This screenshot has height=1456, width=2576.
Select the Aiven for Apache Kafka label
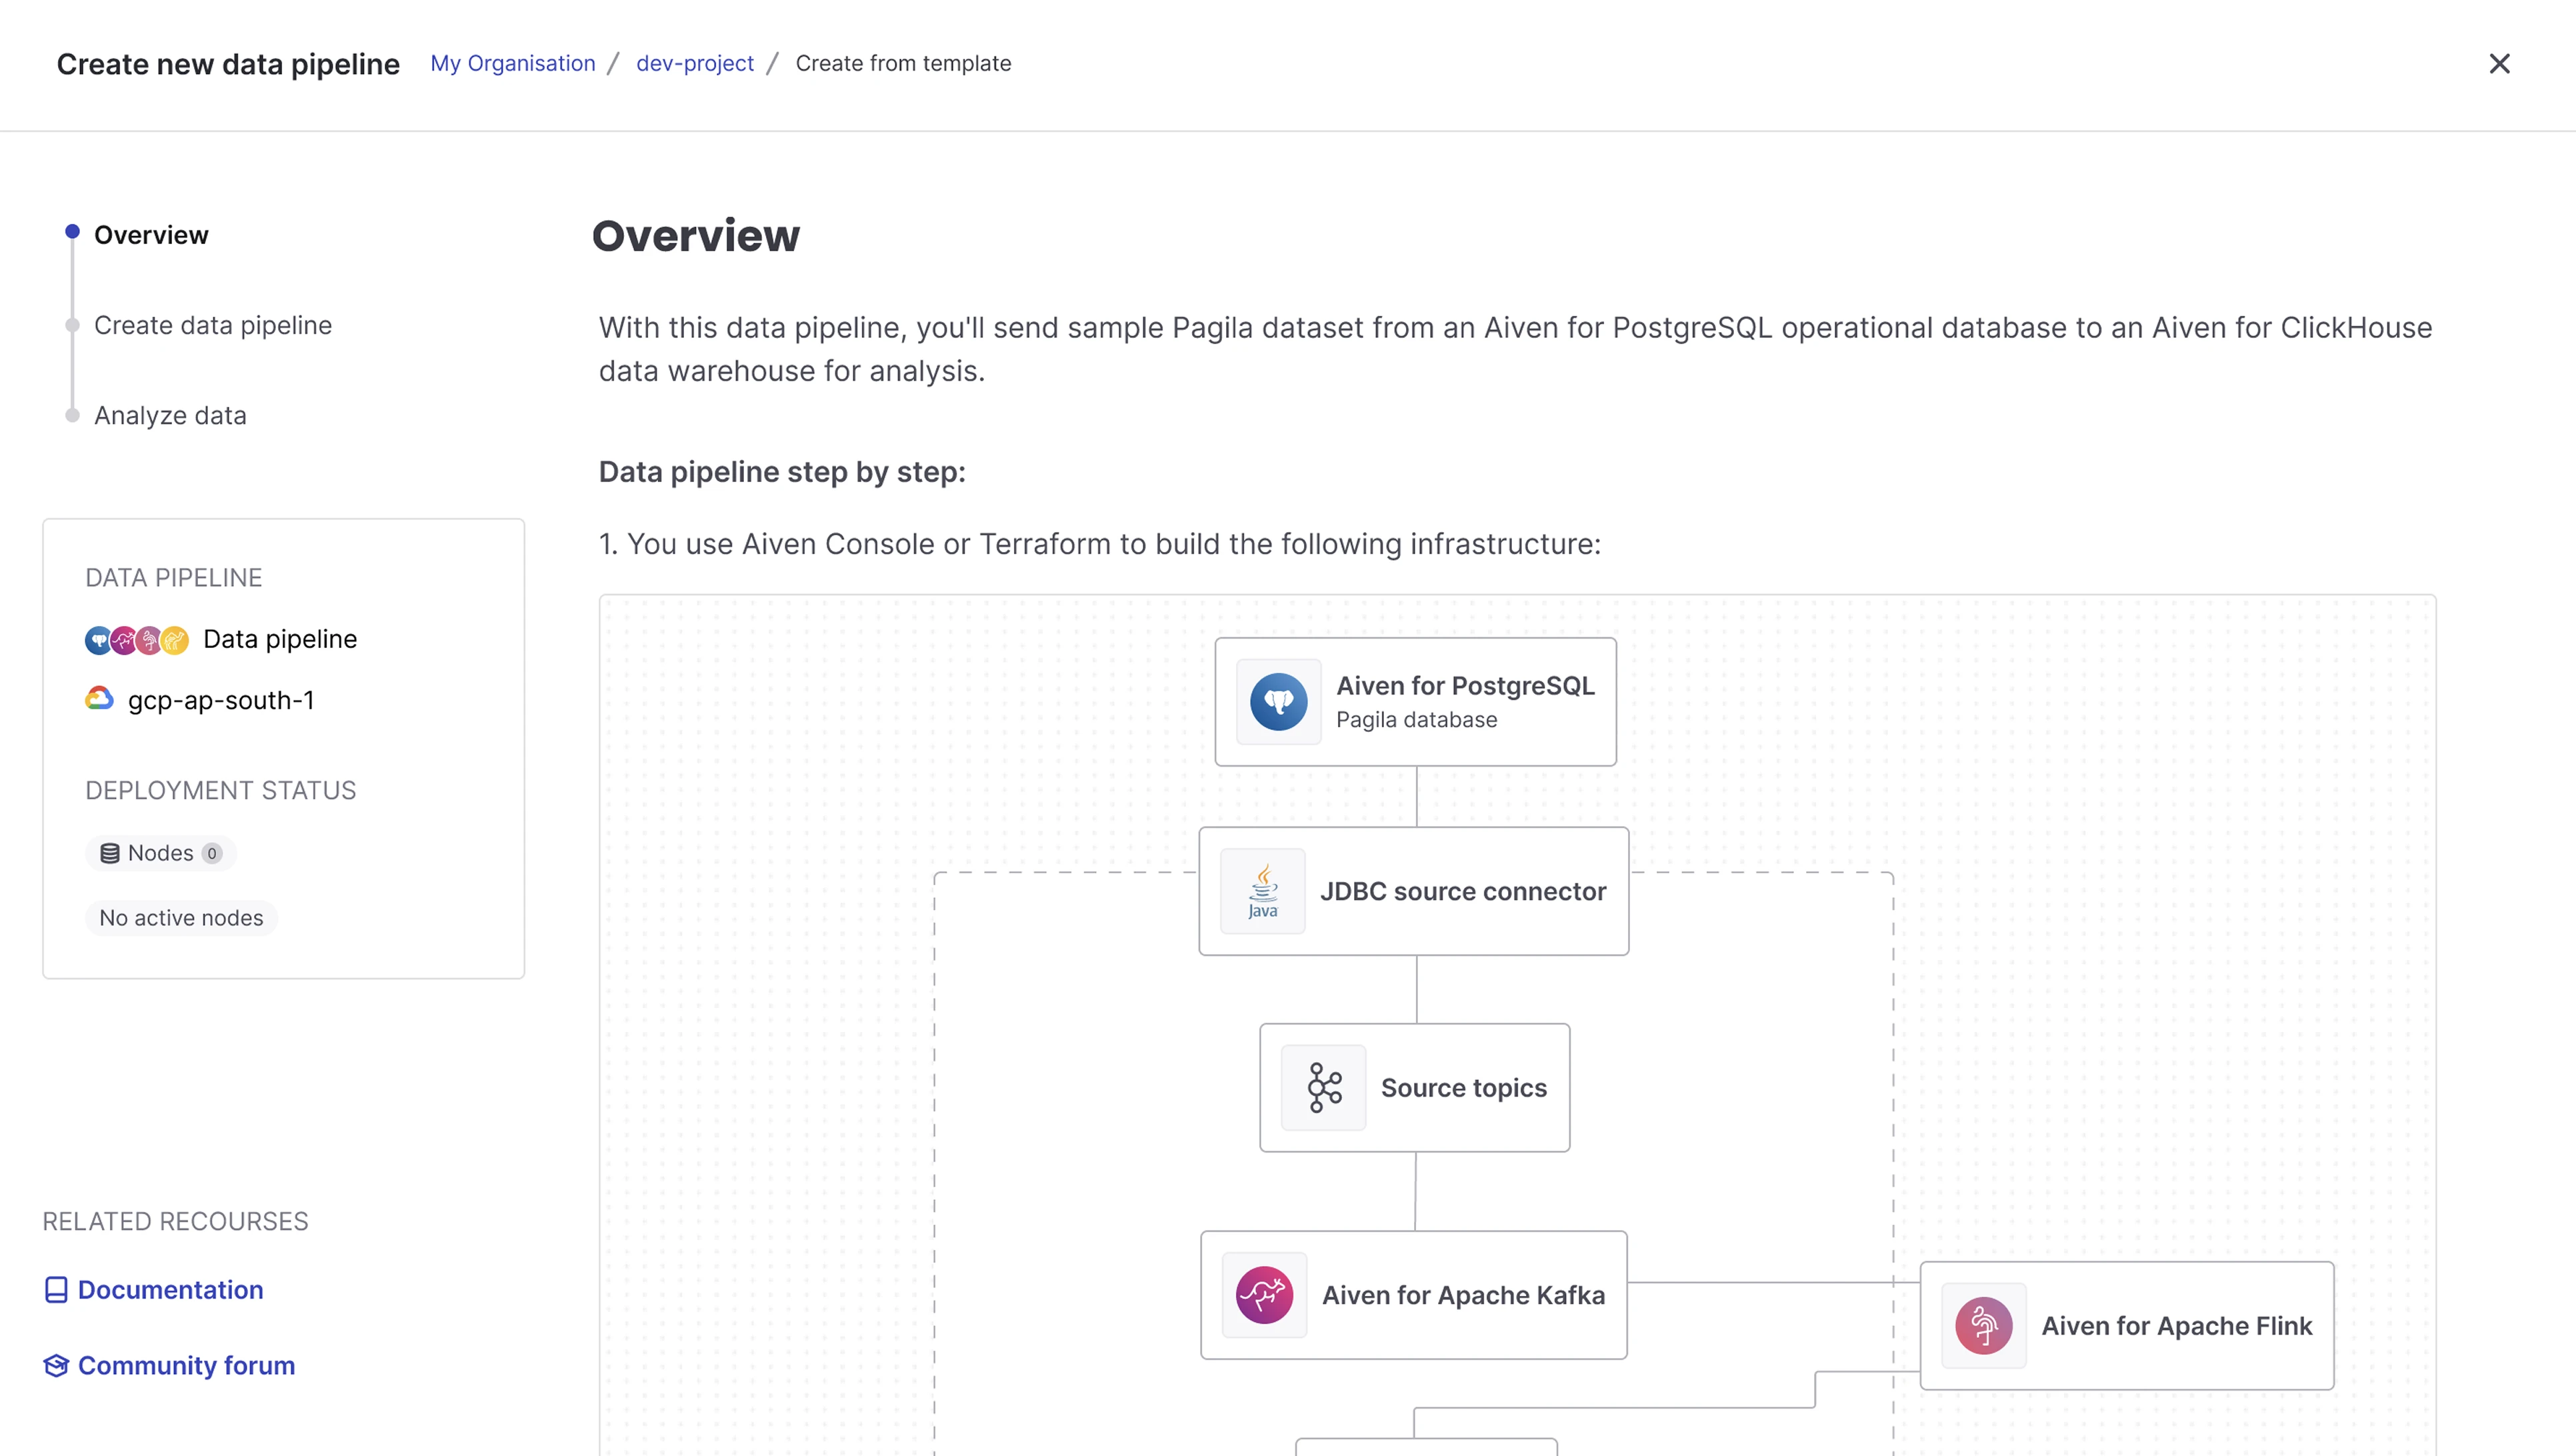click(x=1463, y=1295)
